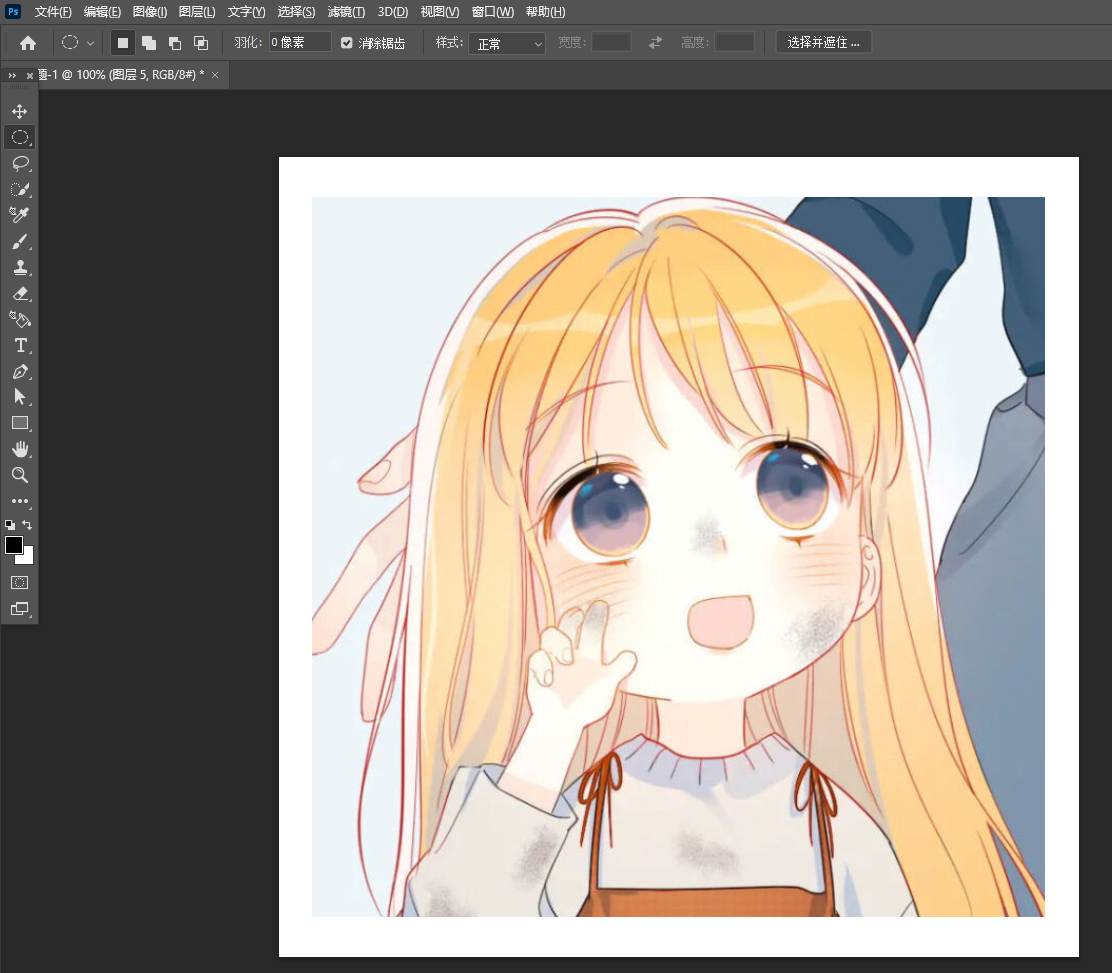Open the 图层(L) menu
The width and height of the screenshot is (1112, 973).
[x=196, y=12]
